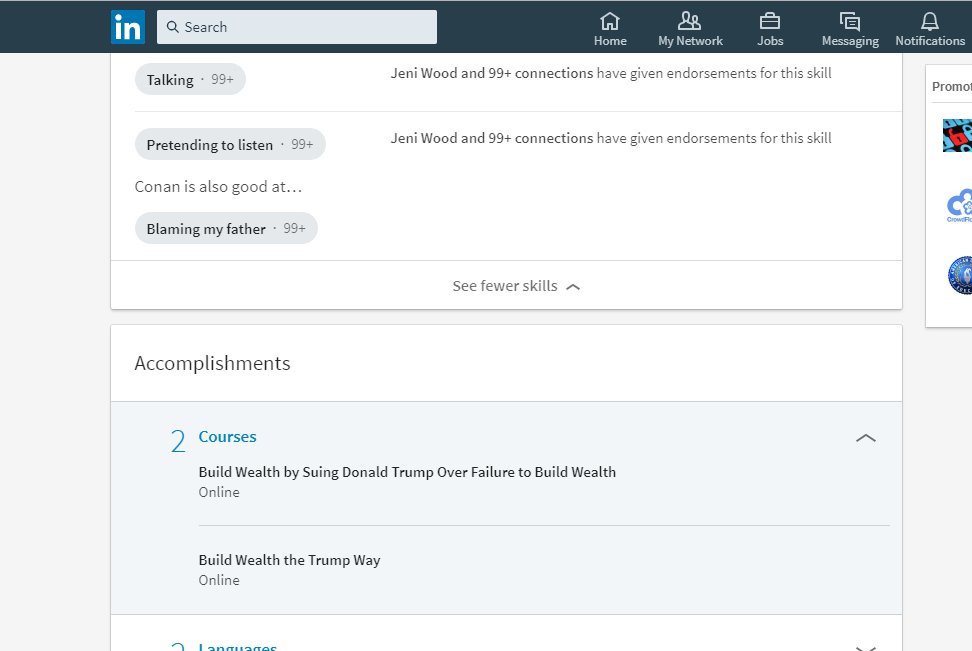
Task: Click the 2 count beside Courses
Action: 178,441
